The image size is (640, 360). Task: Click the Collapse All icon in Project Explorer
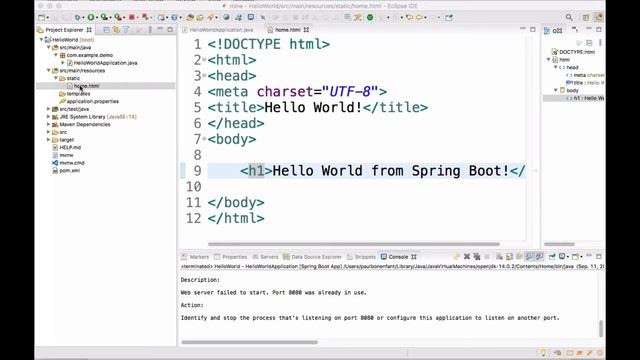coord(107,30)
